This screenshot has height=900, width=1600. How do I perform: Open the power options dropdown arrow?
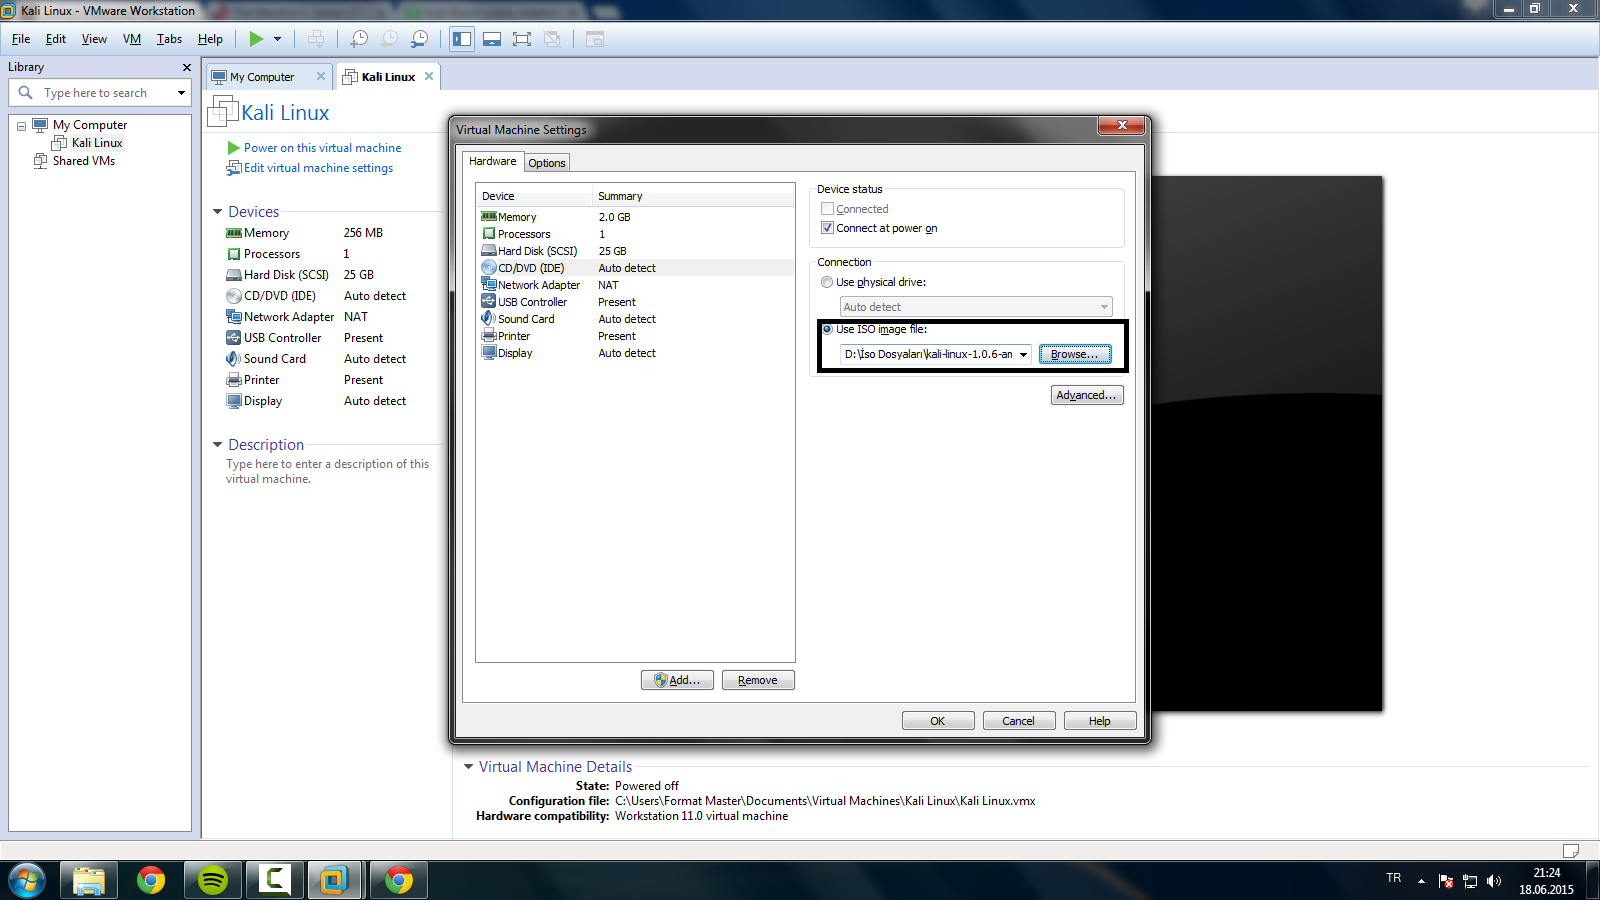click(277, 39)
